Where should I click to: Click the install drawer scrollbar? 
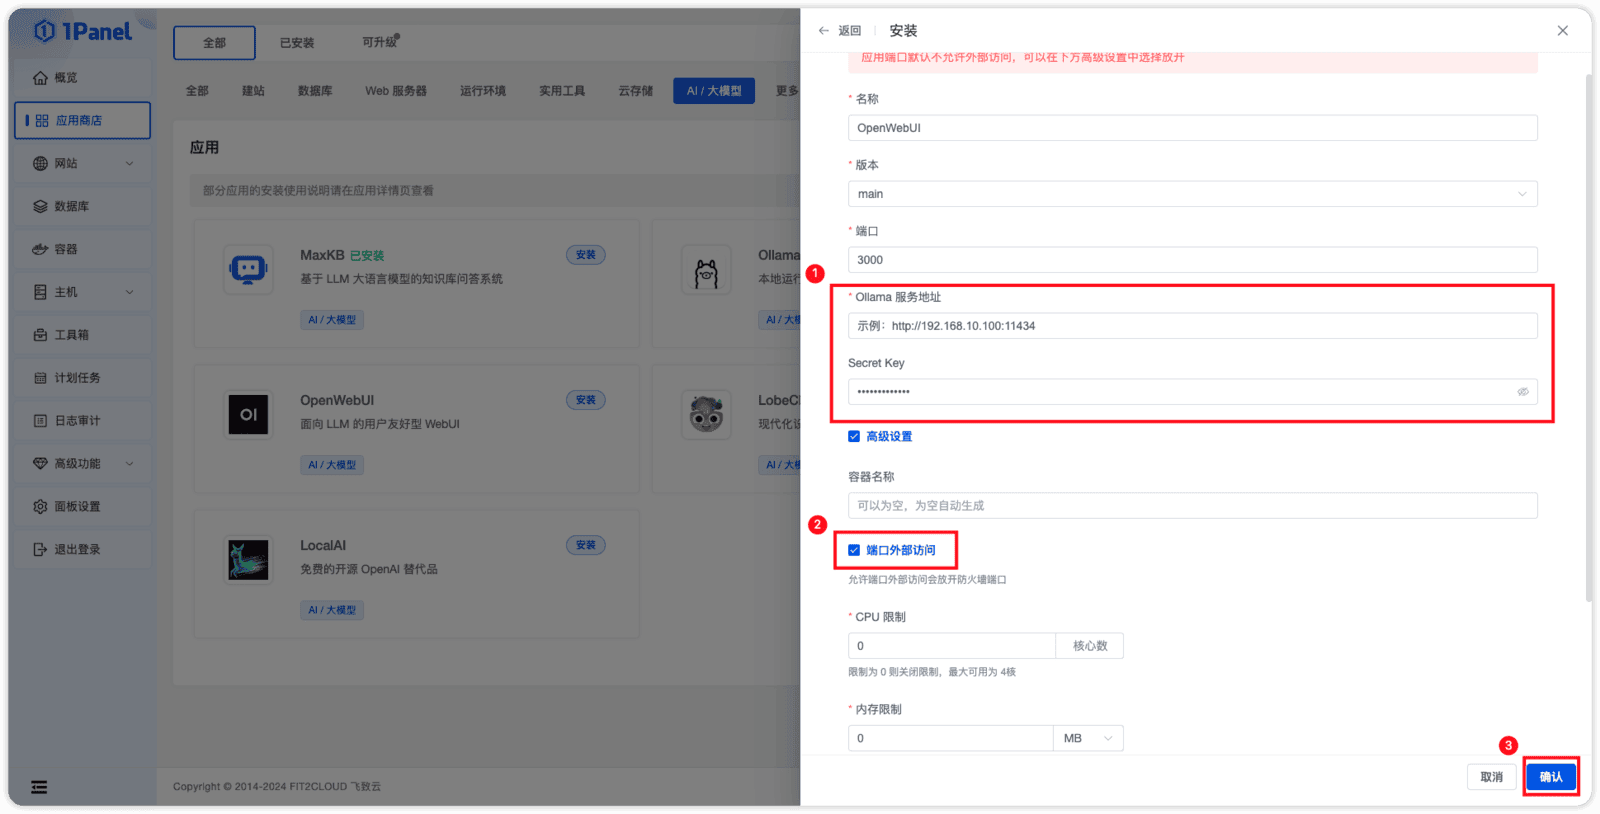click(1588, 337)
